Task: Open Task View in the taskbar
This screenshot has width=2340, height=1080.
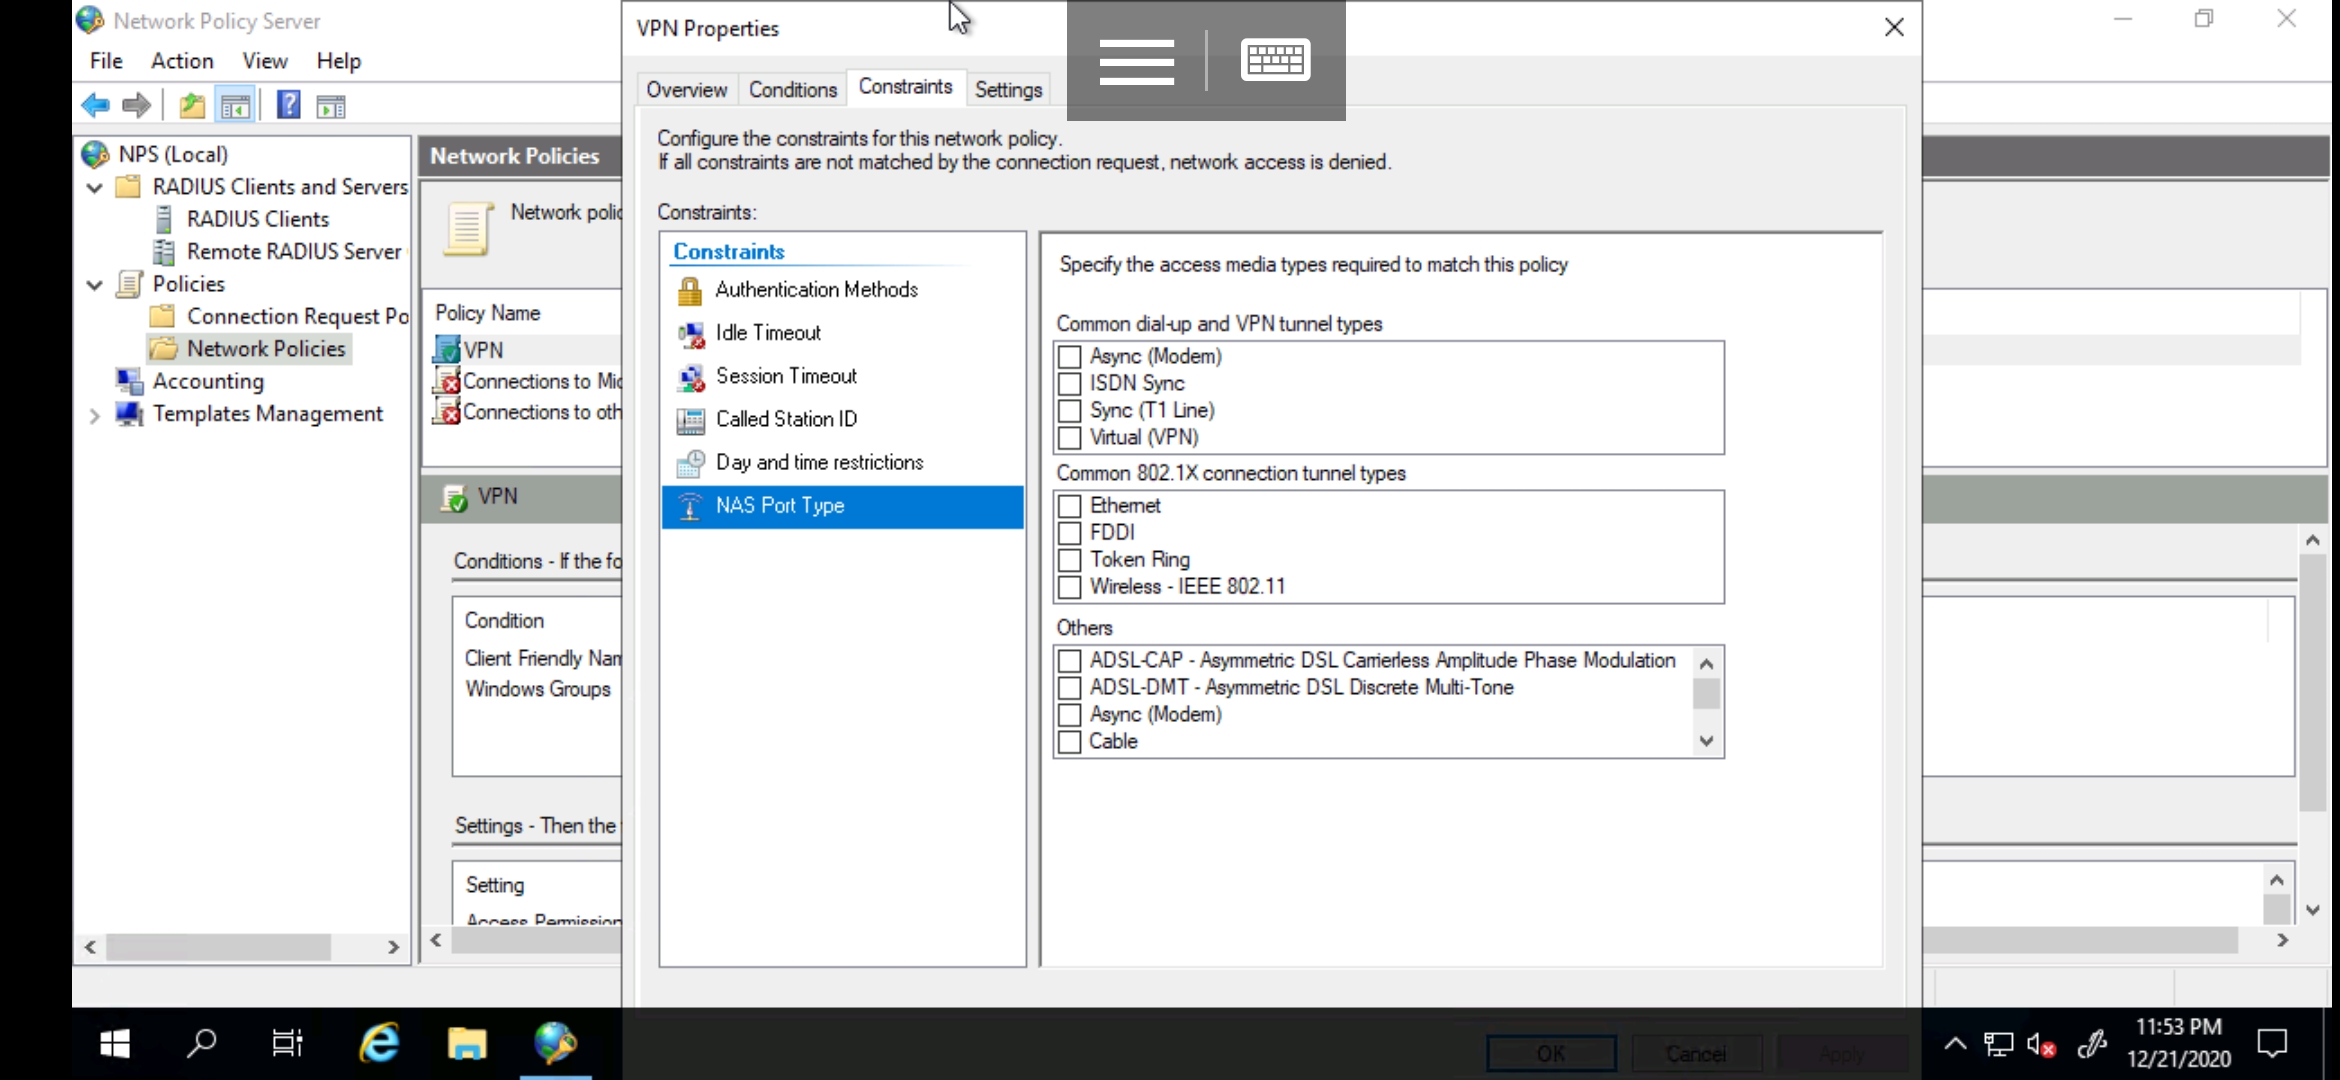Action: click(x=287, y=1044)
